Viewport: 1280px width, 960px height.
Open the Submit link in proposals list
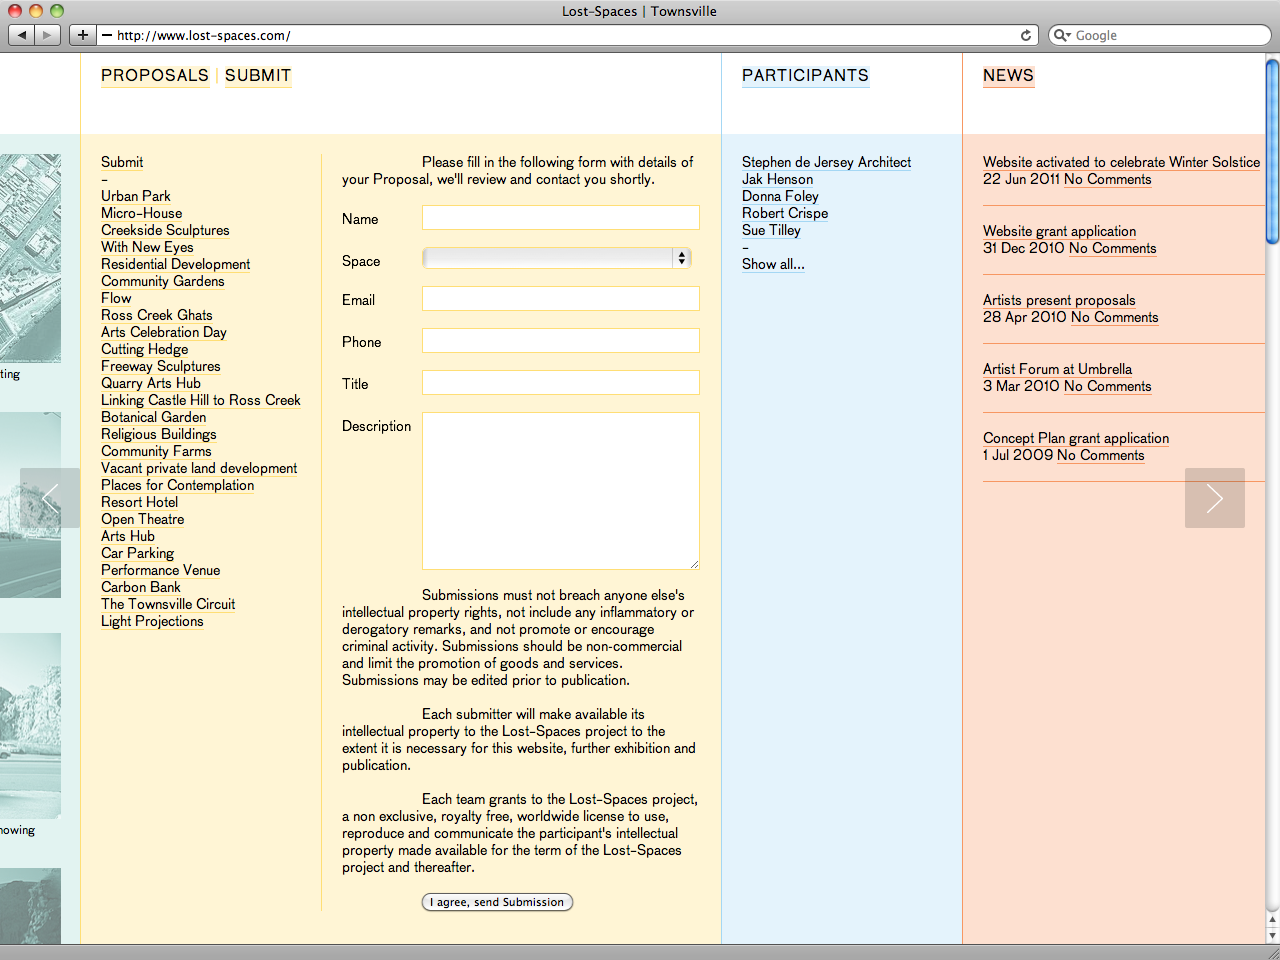point(122,162)
